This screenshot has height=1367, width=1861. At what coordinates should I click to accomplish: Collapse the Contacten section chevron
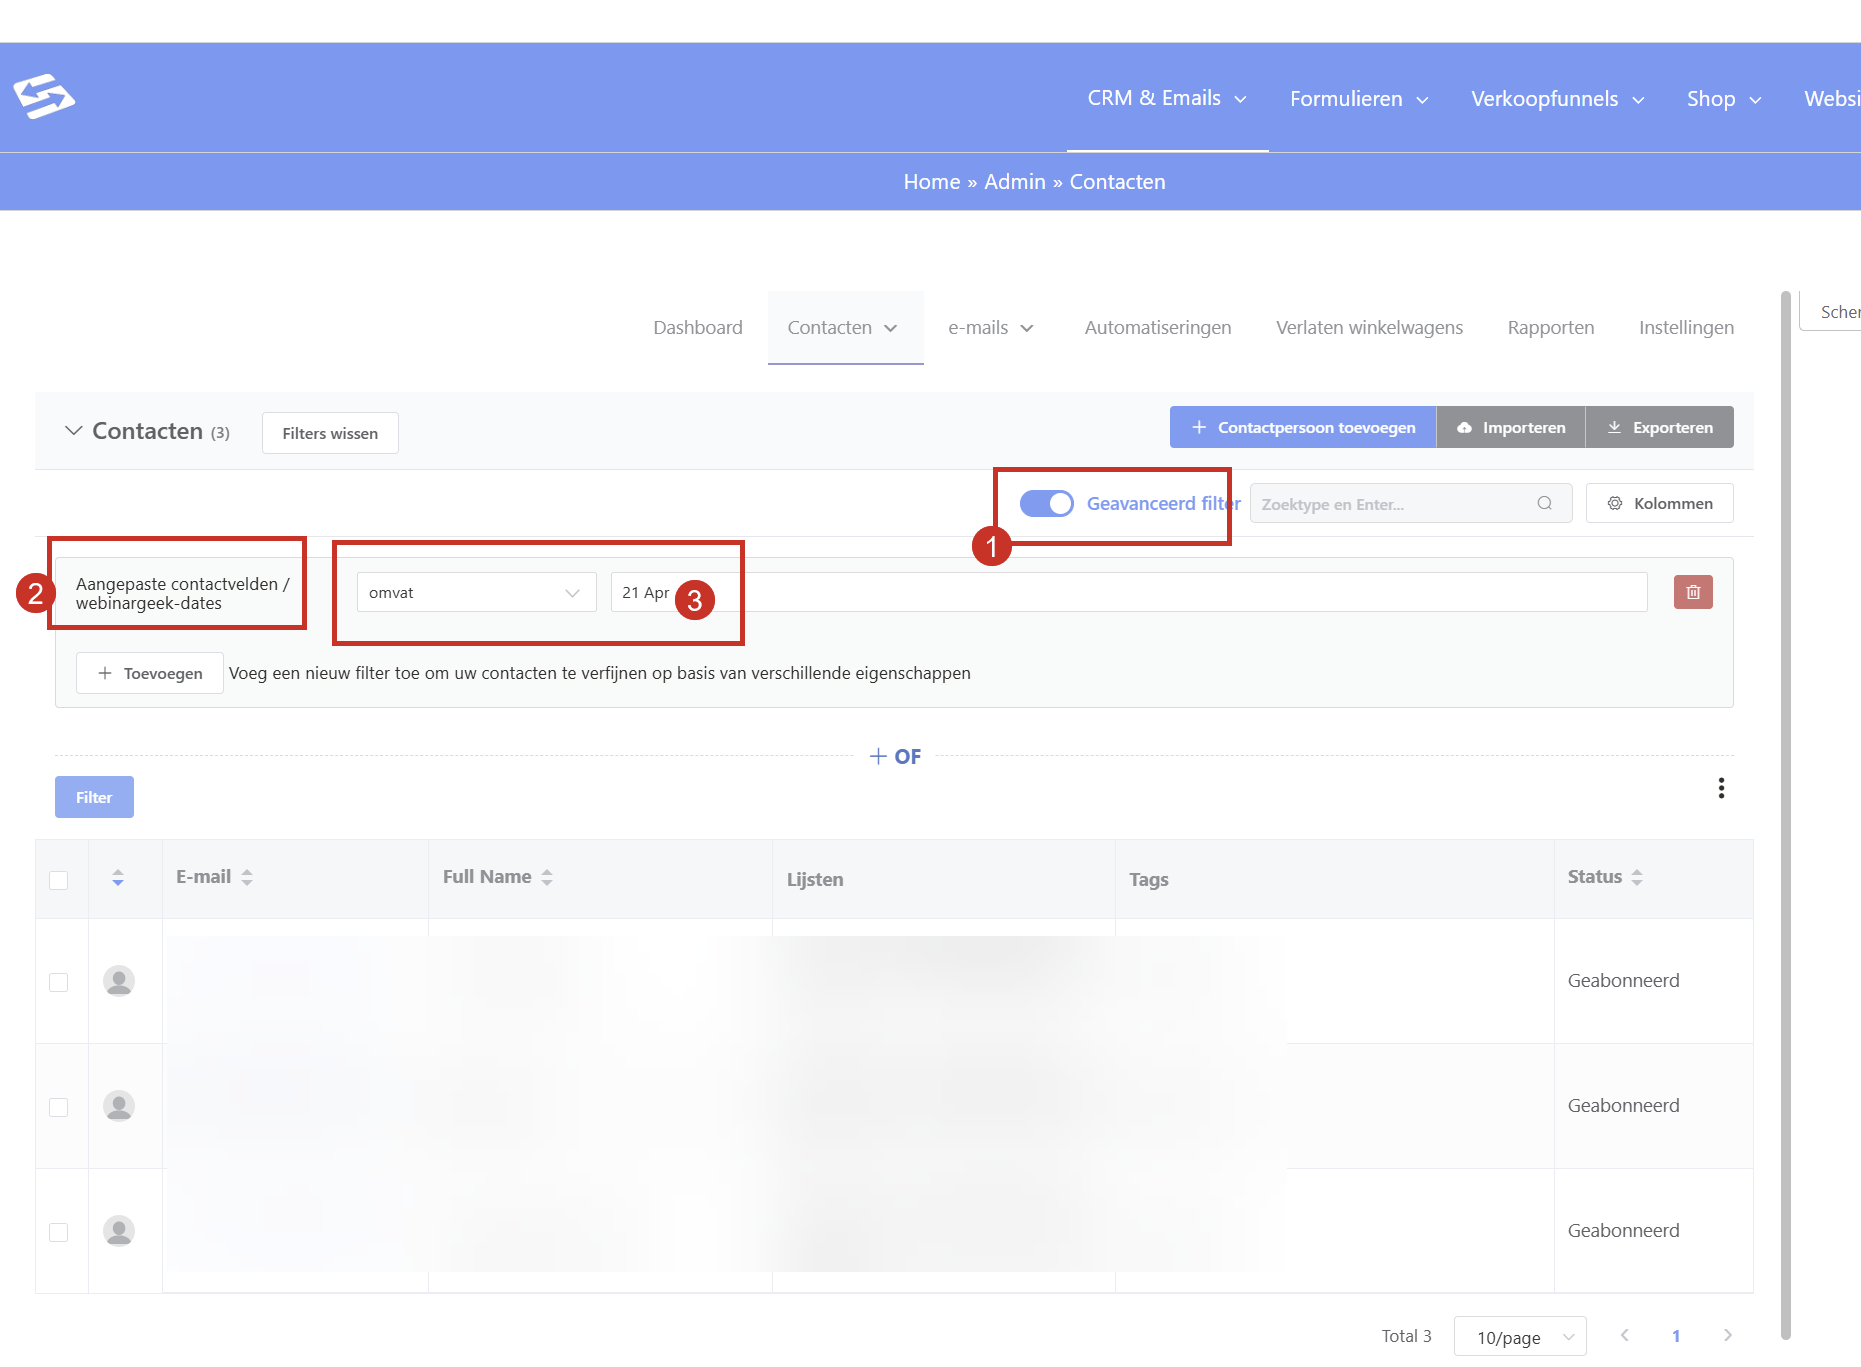point(73,431)
